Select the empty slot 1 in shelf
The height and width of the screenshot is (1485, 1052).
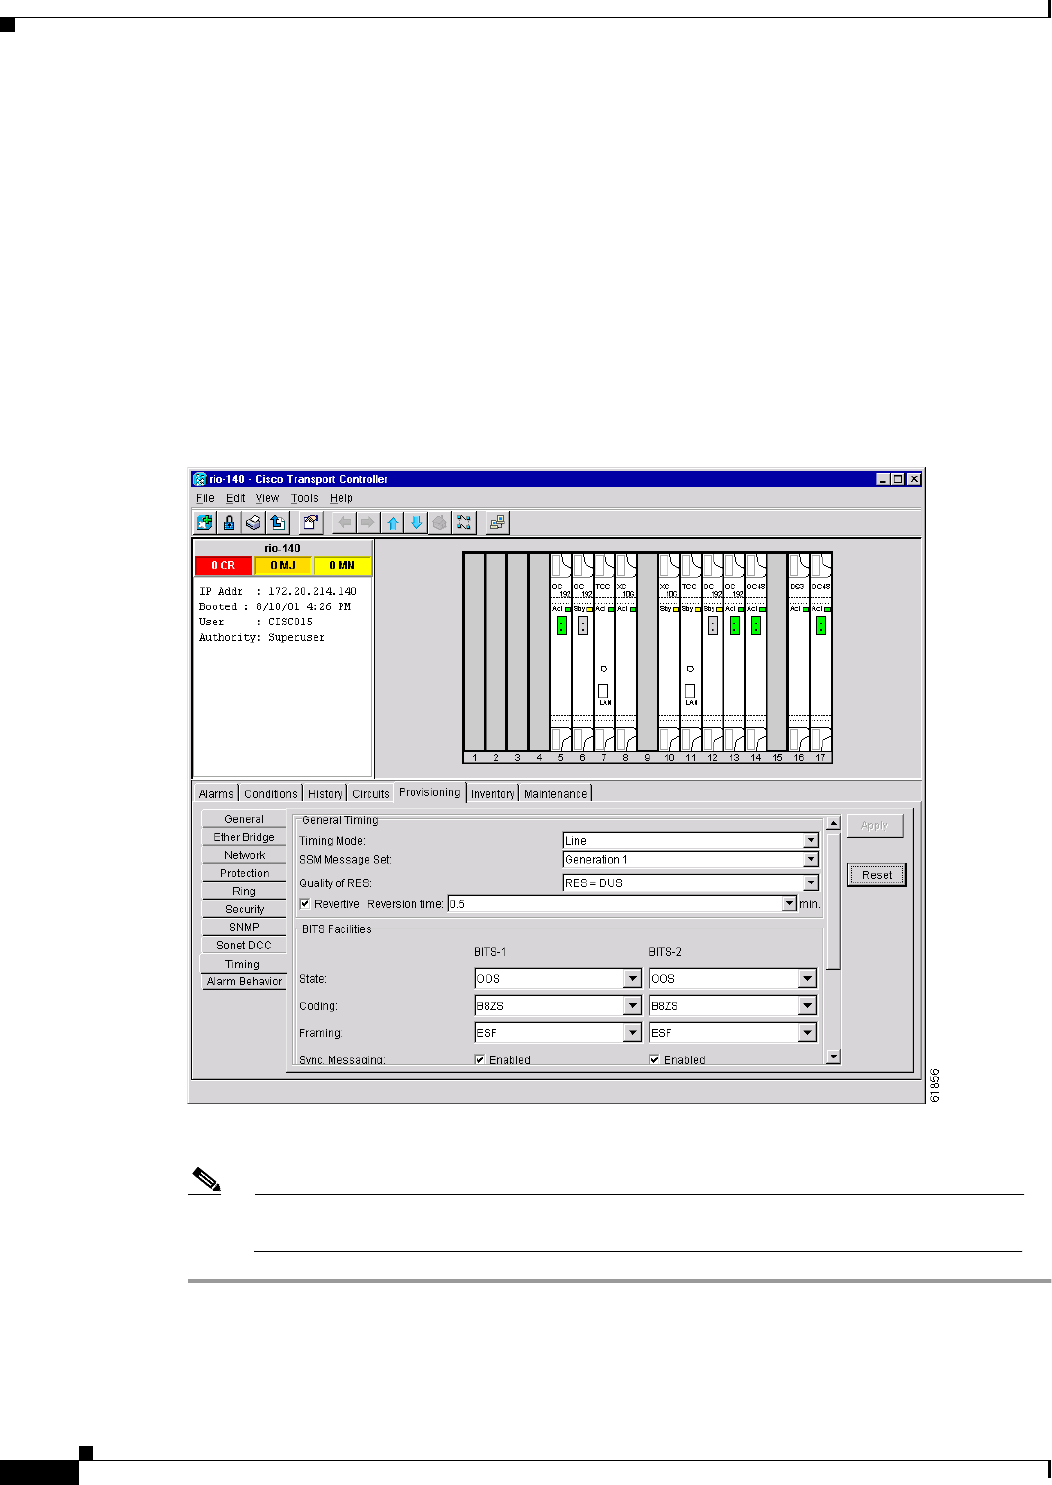tap(474, 652)
